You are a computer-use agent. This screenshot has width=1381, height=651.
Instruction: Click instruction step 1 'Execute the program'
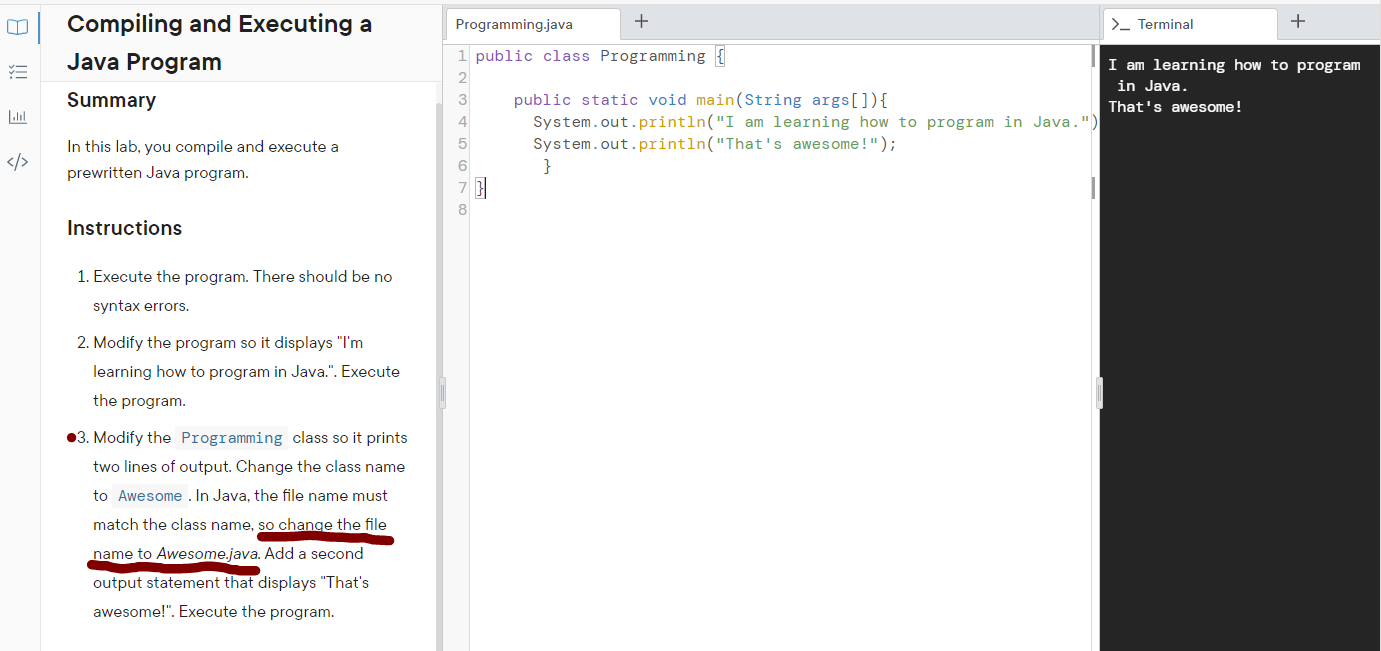(x=242, y=291)
